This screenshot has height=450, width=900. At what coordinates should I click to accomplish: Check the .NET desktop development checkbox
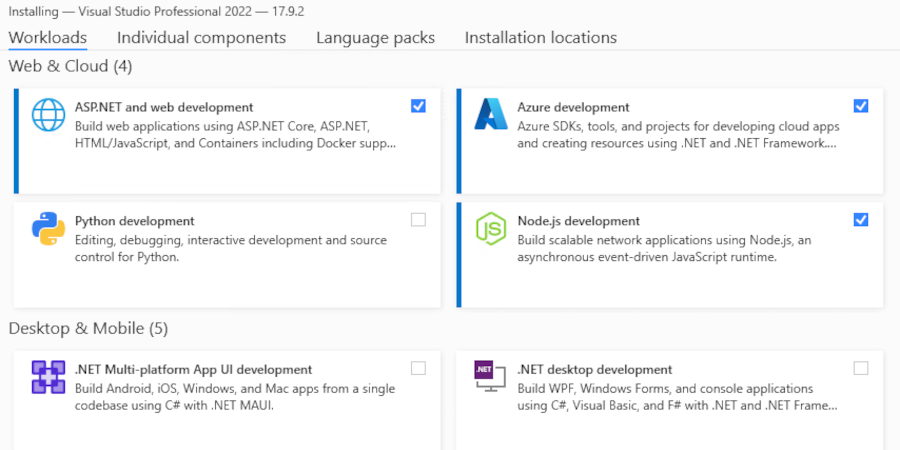(861, 368)
